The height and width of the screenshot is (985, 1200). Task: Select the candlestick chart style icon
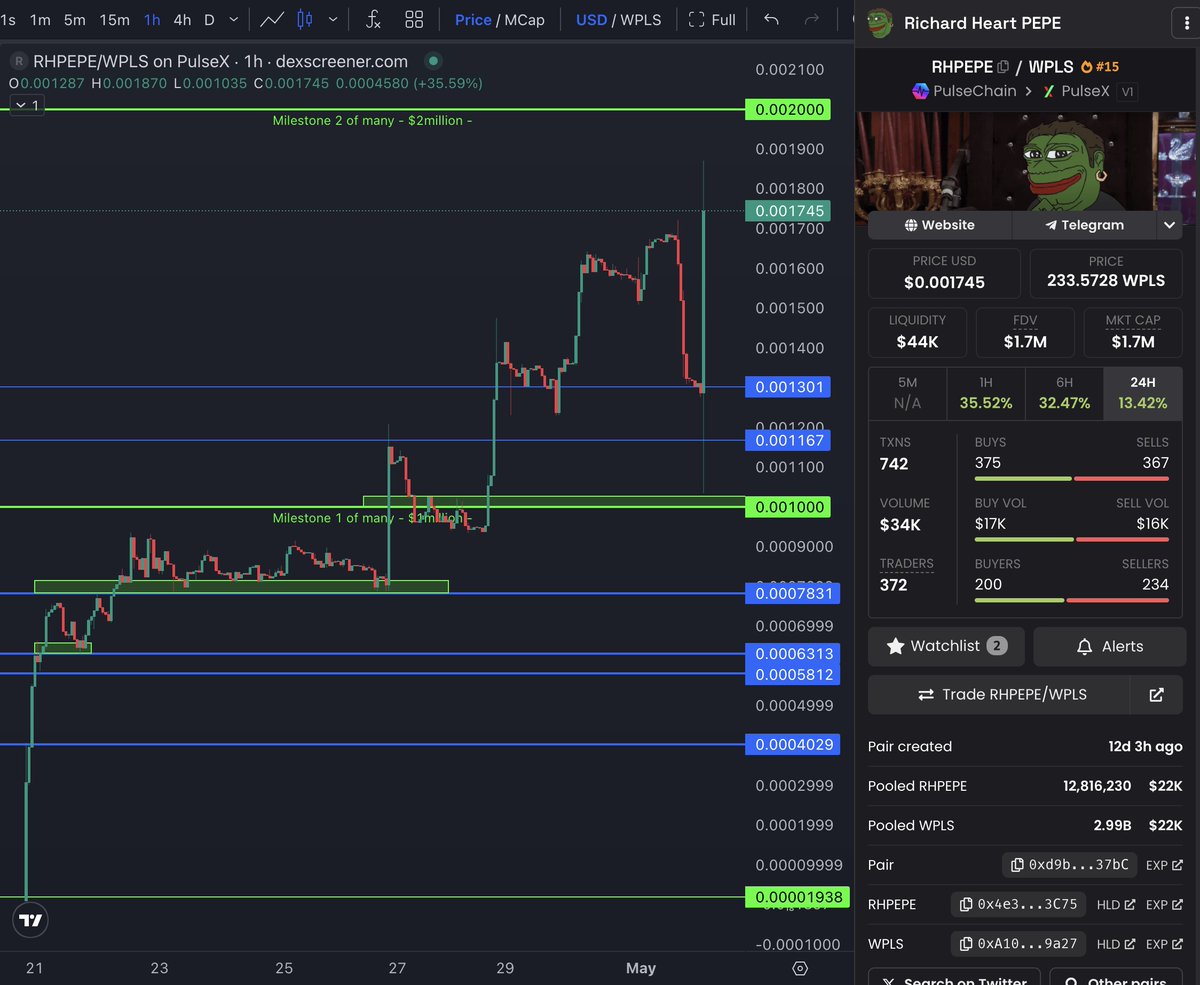tap(305, 19)
